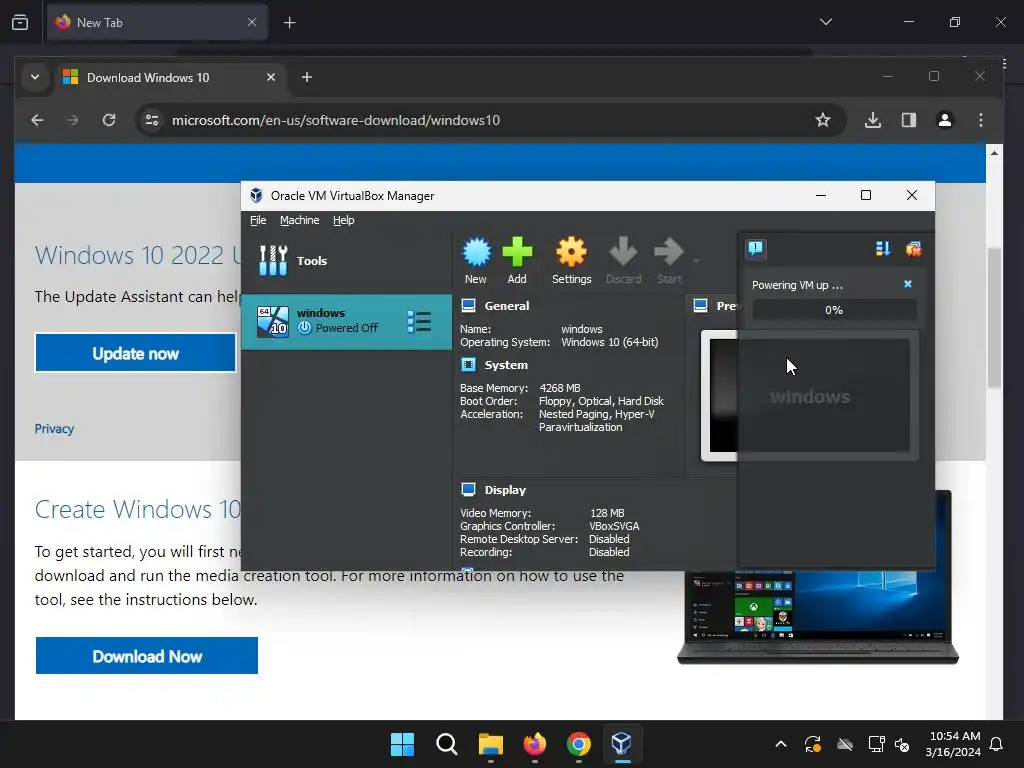
Task: Open the Start button's dropdown arrow
Action: tap(696, 261)
